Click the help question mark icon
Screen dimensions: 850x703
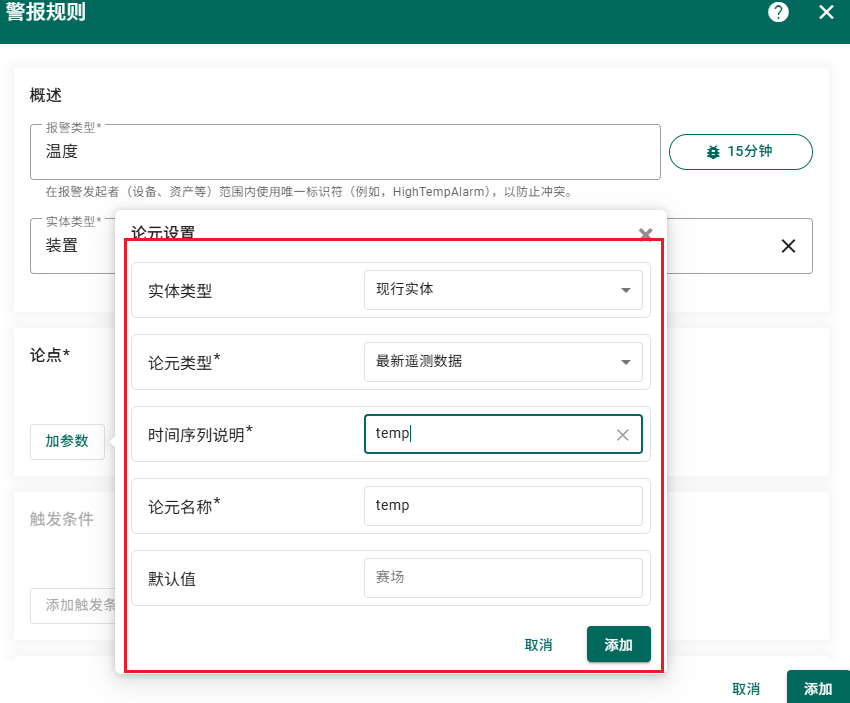[778, 12]
